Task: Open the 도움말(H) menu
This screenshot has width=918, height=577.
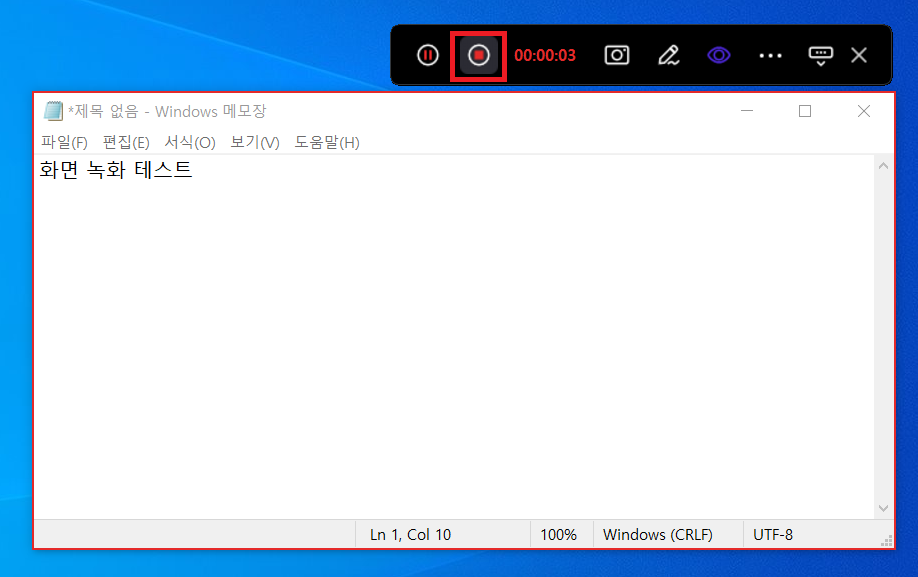Action: point(327,142)
